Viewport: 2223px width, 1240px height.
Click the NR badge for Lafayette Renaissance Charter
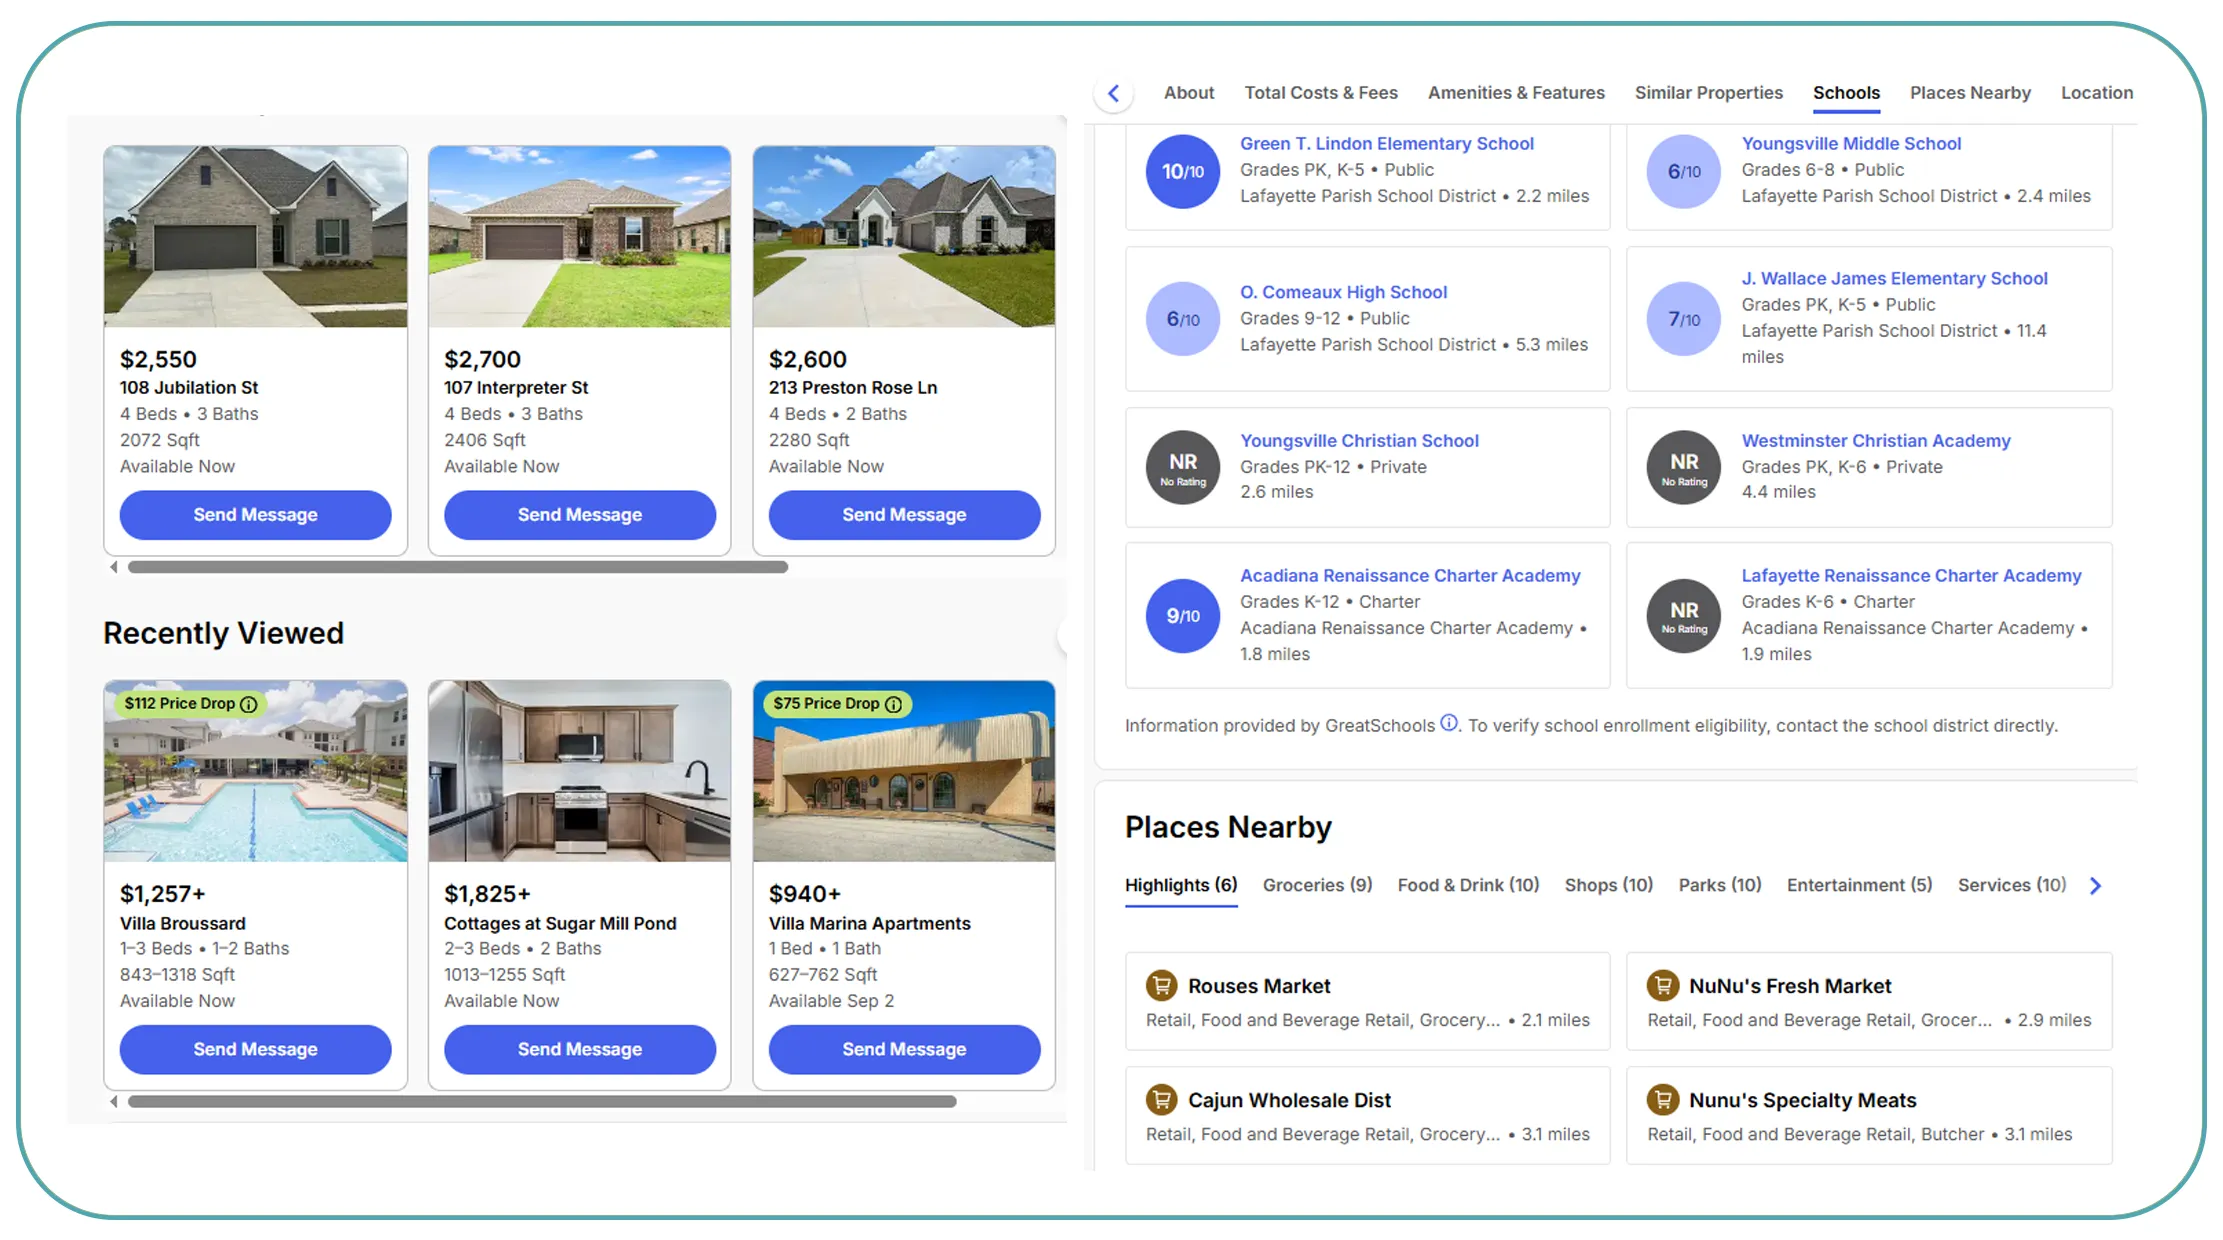(x=1684, y=616)
